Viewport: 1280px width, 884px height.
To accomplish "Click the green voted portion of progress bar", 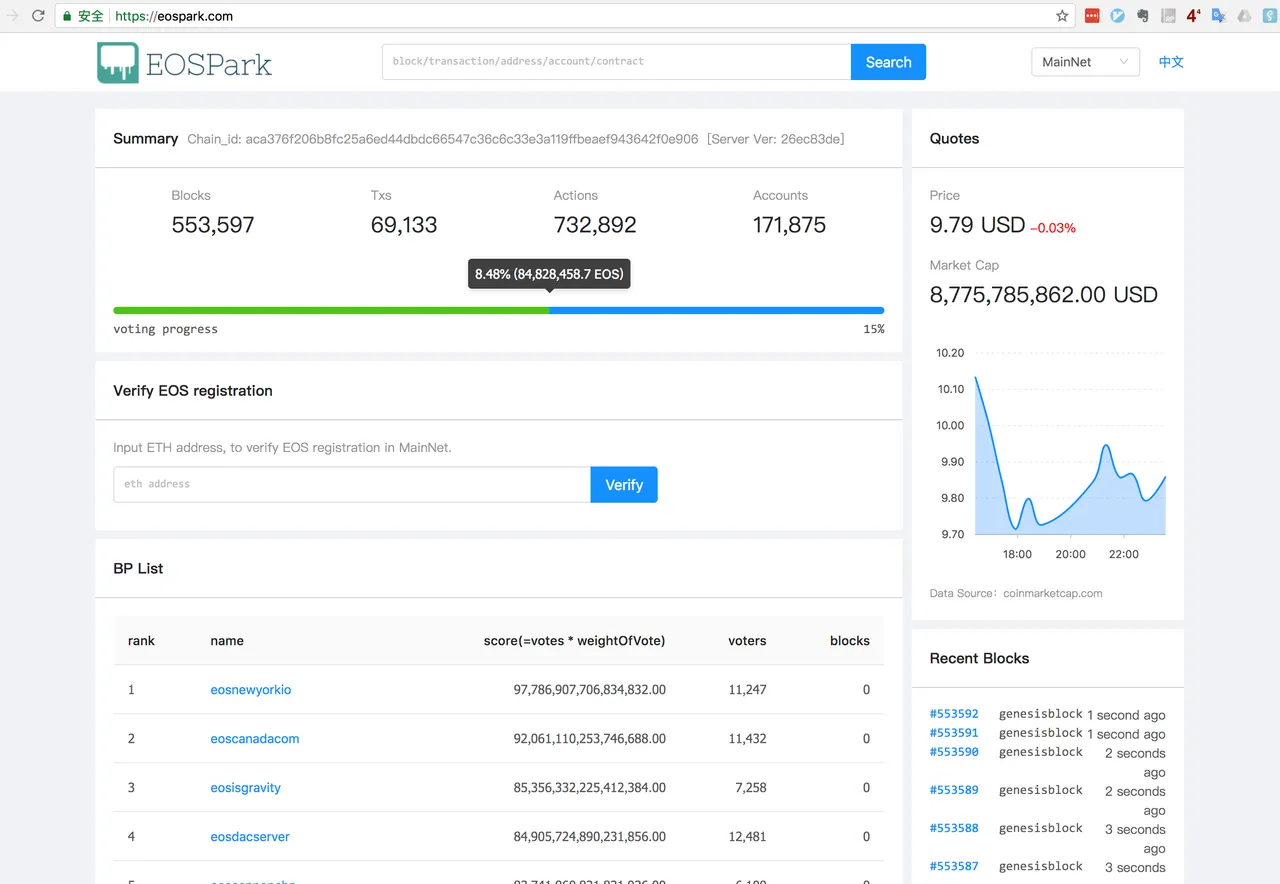I will [x=331, y=311].
